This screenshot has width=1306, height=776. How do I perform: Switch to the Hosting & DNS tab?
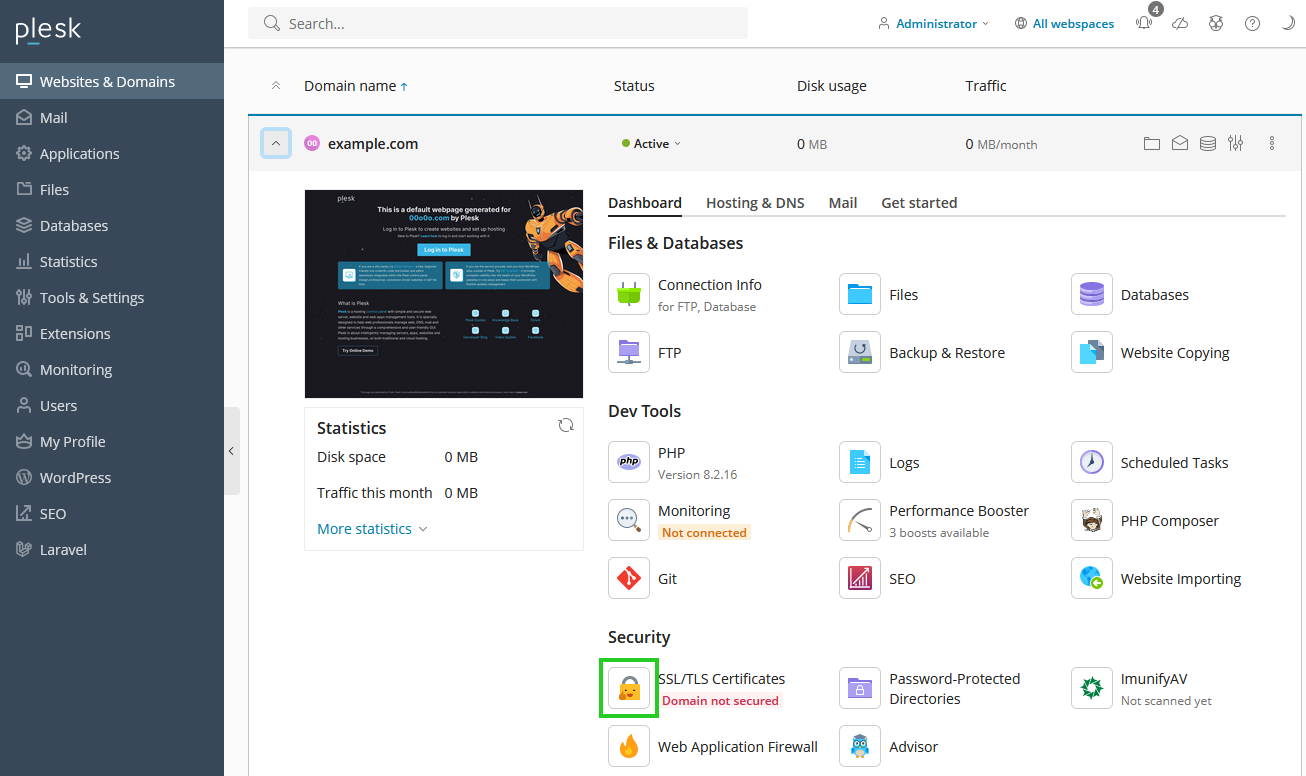754,202
